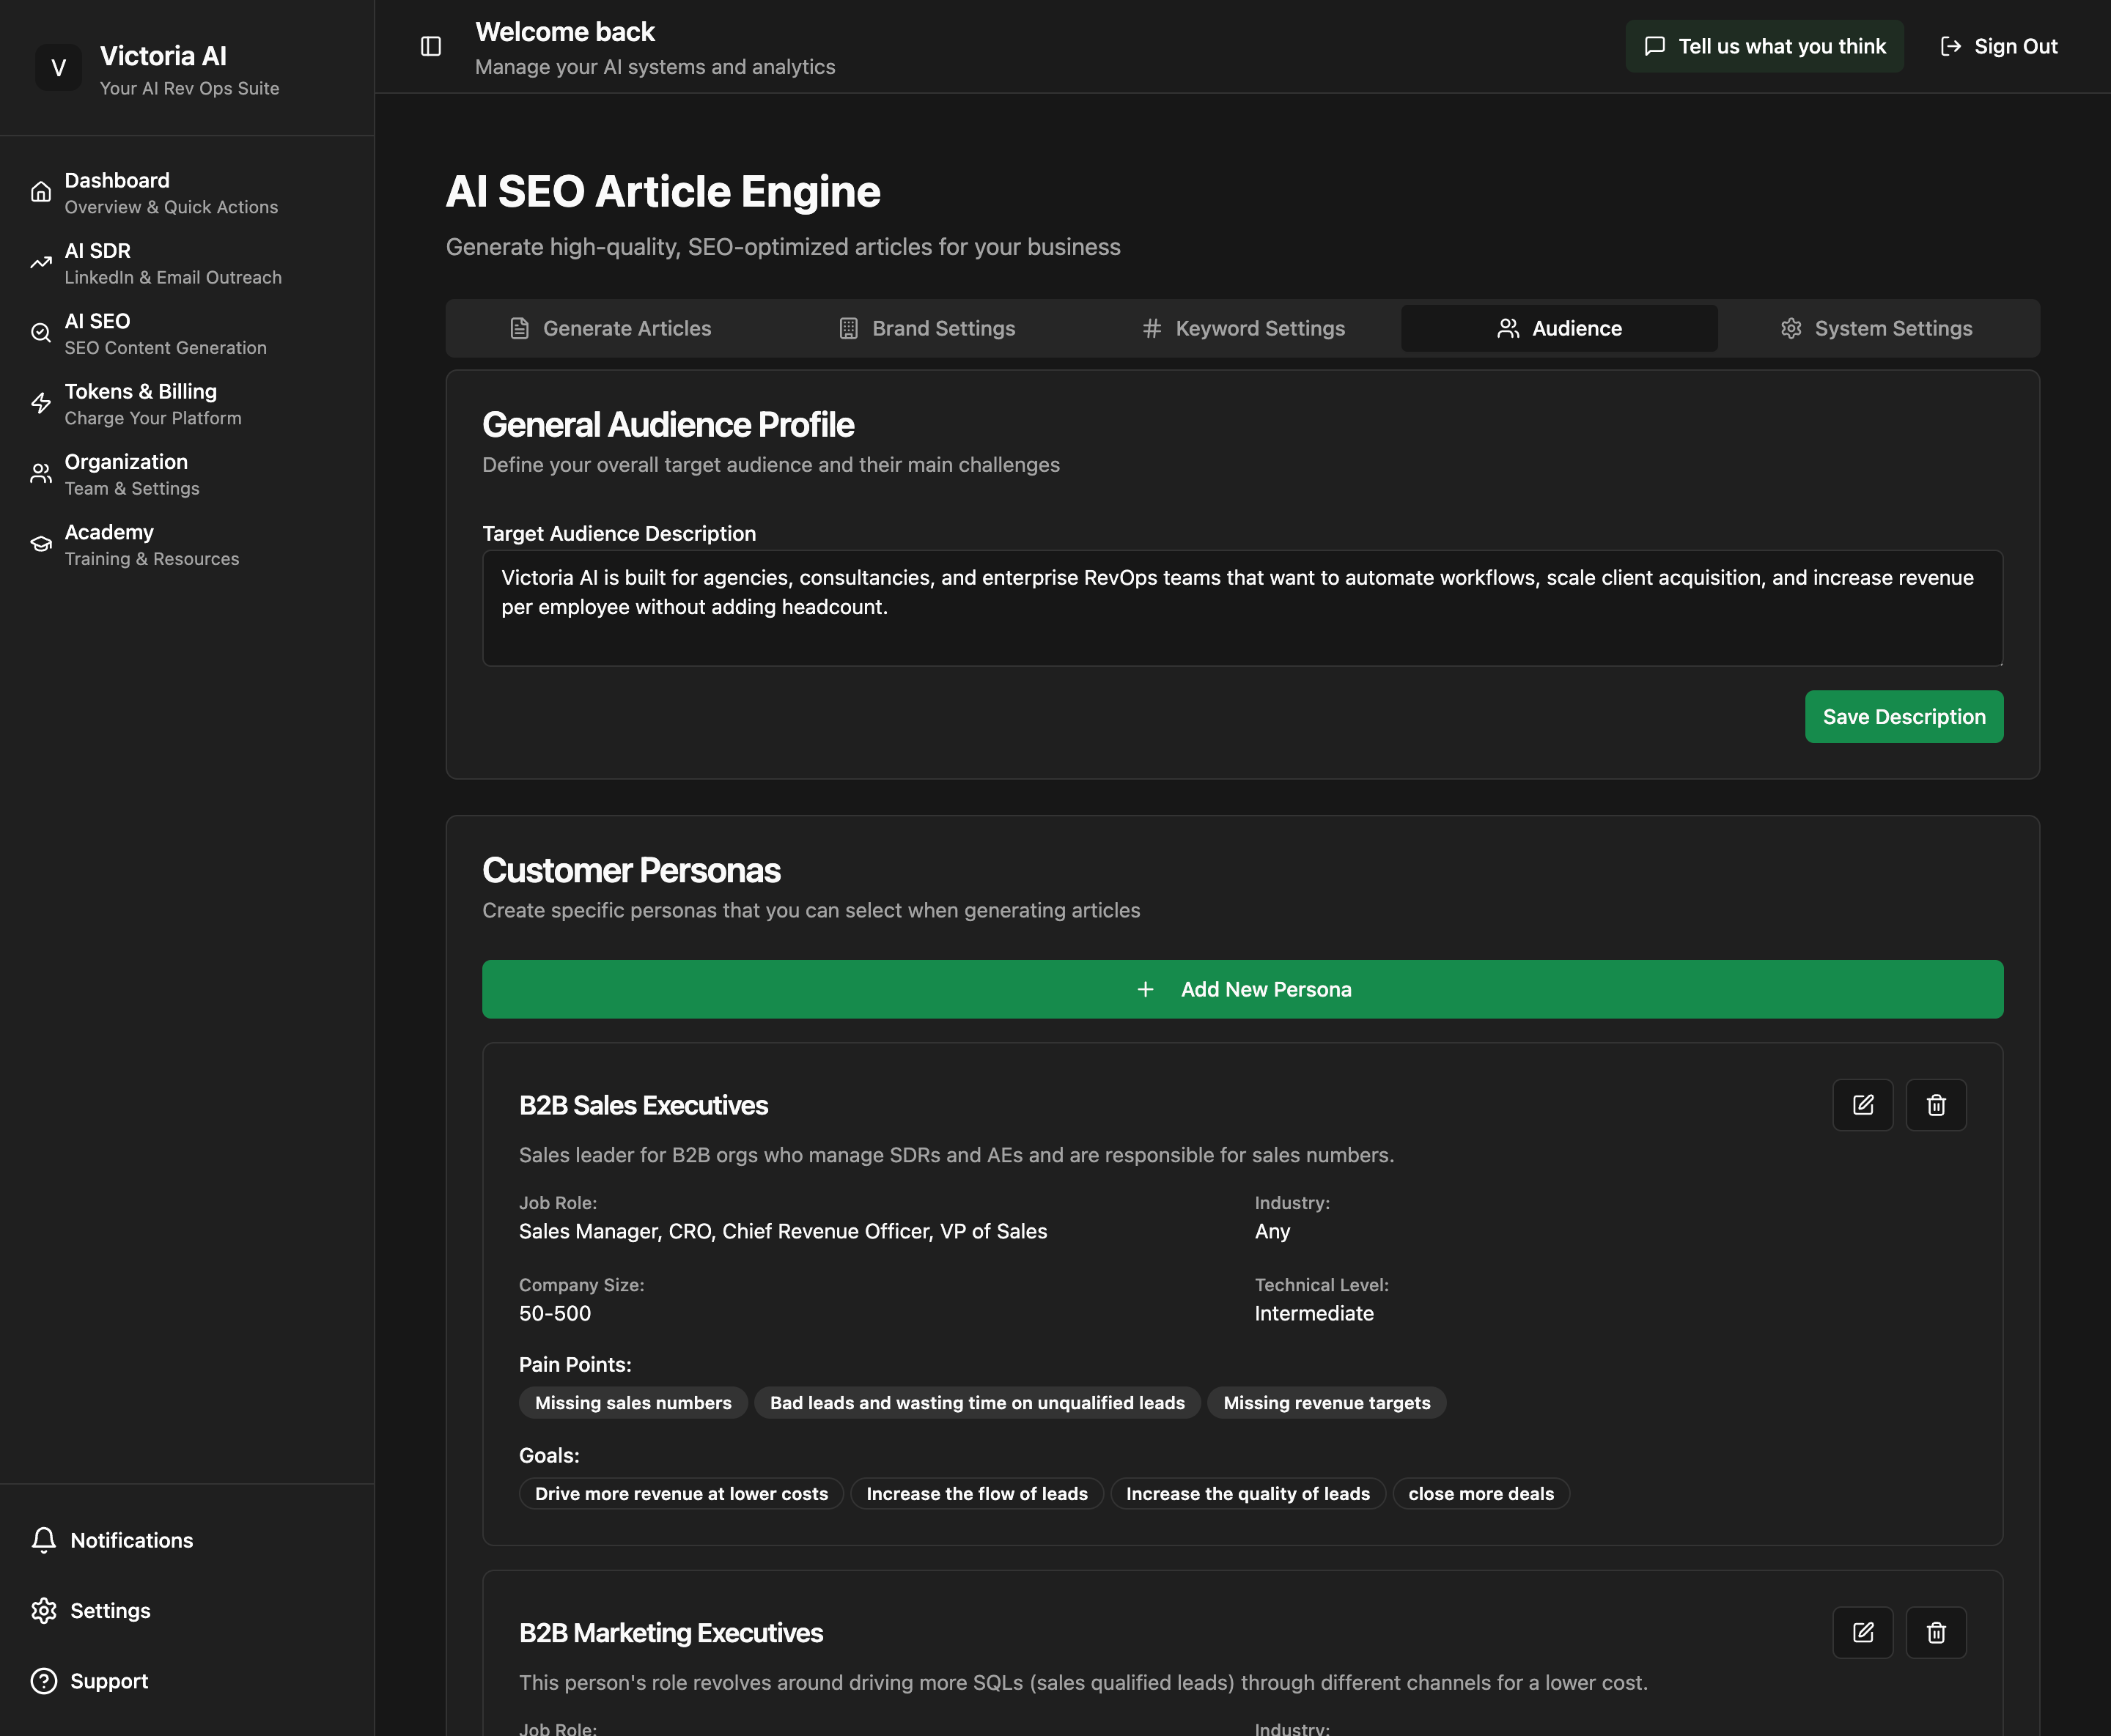Viewport: 2111px width, 1736px height.
Task: Open sidebar Settings gear
Action: click(x=44, y=1610)
